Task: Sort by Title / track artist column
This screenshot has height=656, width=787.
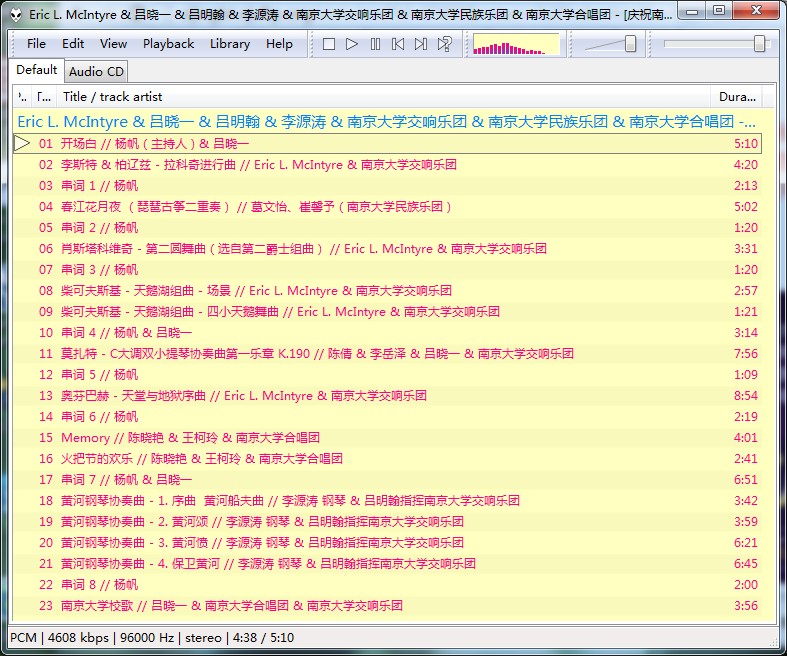Action: point(112,97)
